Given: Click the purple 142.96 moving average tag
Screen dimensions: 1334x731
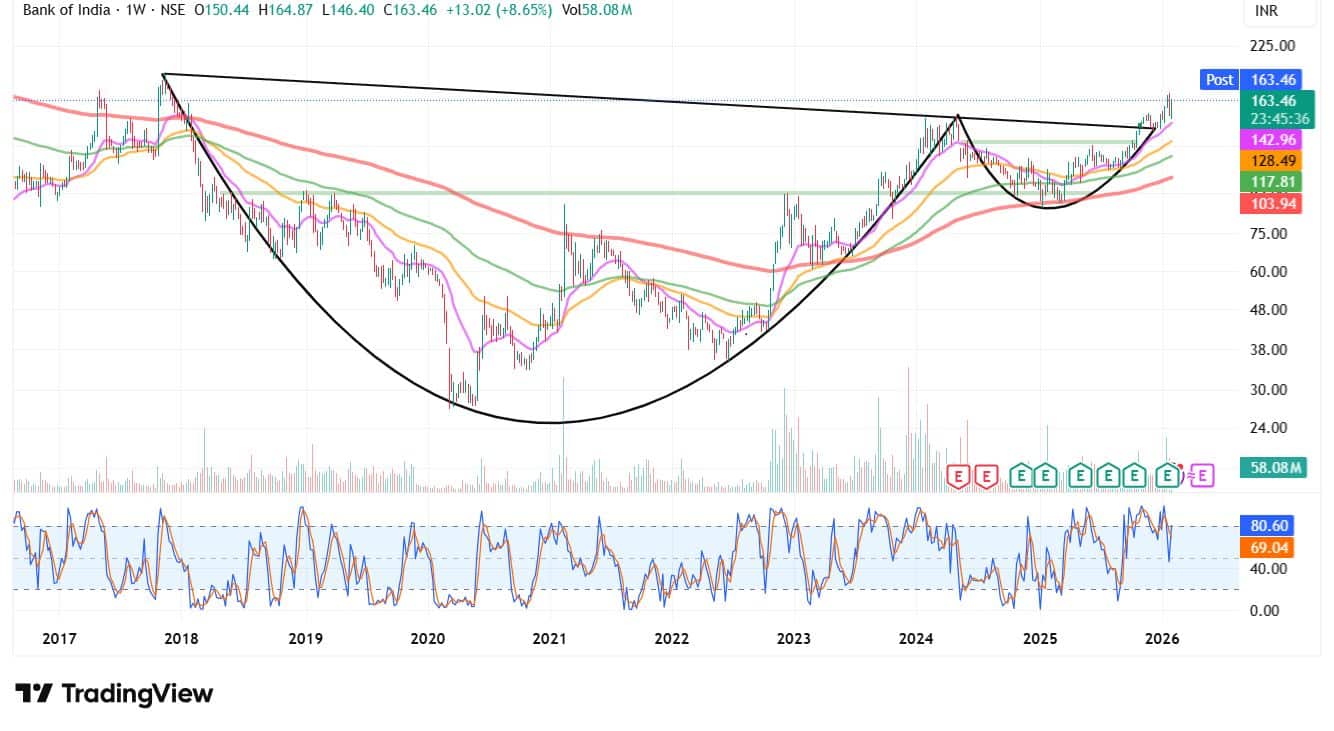Looking at the screenshot, I should (x=1273, y=139).
